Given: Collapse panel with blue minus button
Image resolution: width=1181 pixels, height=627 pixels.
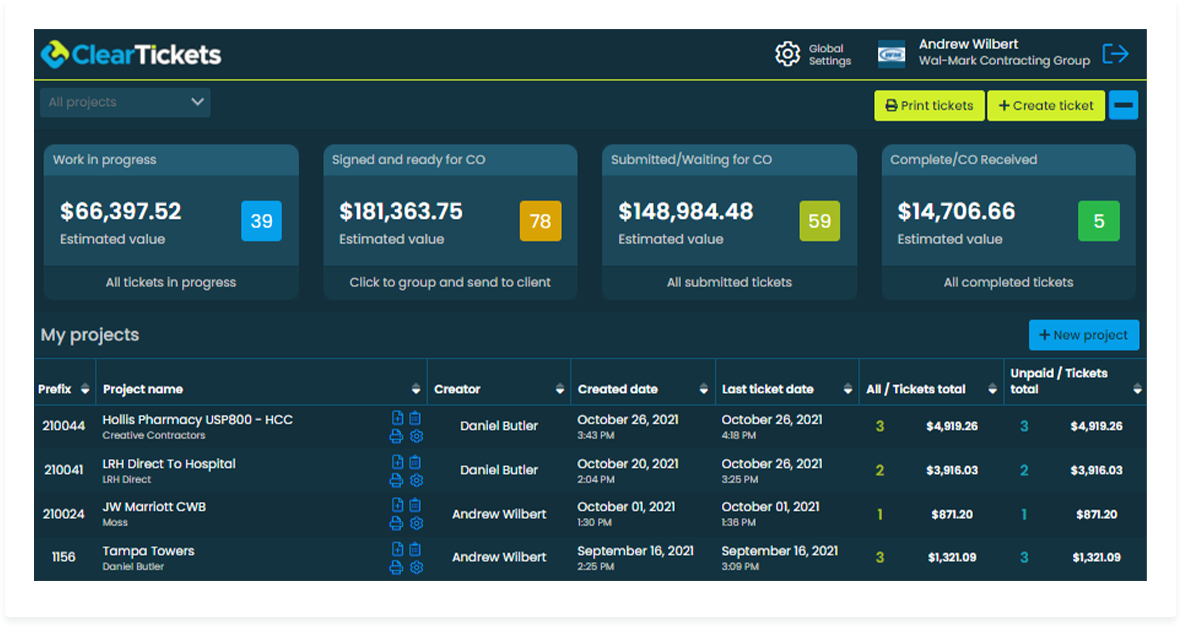Looking at the screenshot, I should [1123, 106].
